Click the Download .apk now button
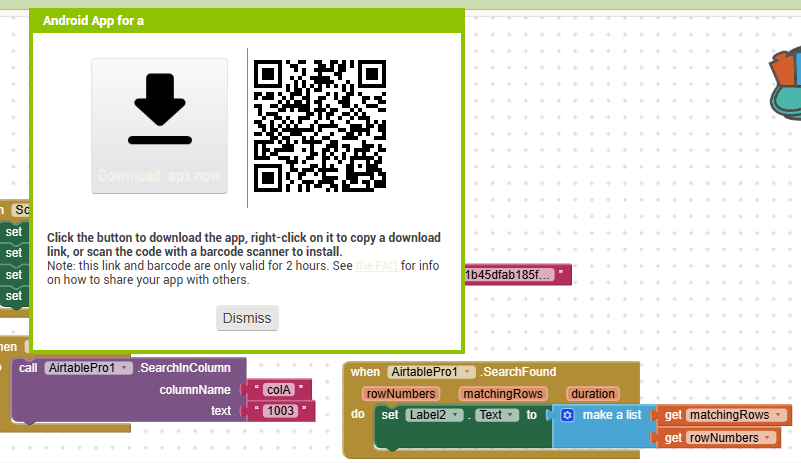801x463 pixels. point(160,125)
